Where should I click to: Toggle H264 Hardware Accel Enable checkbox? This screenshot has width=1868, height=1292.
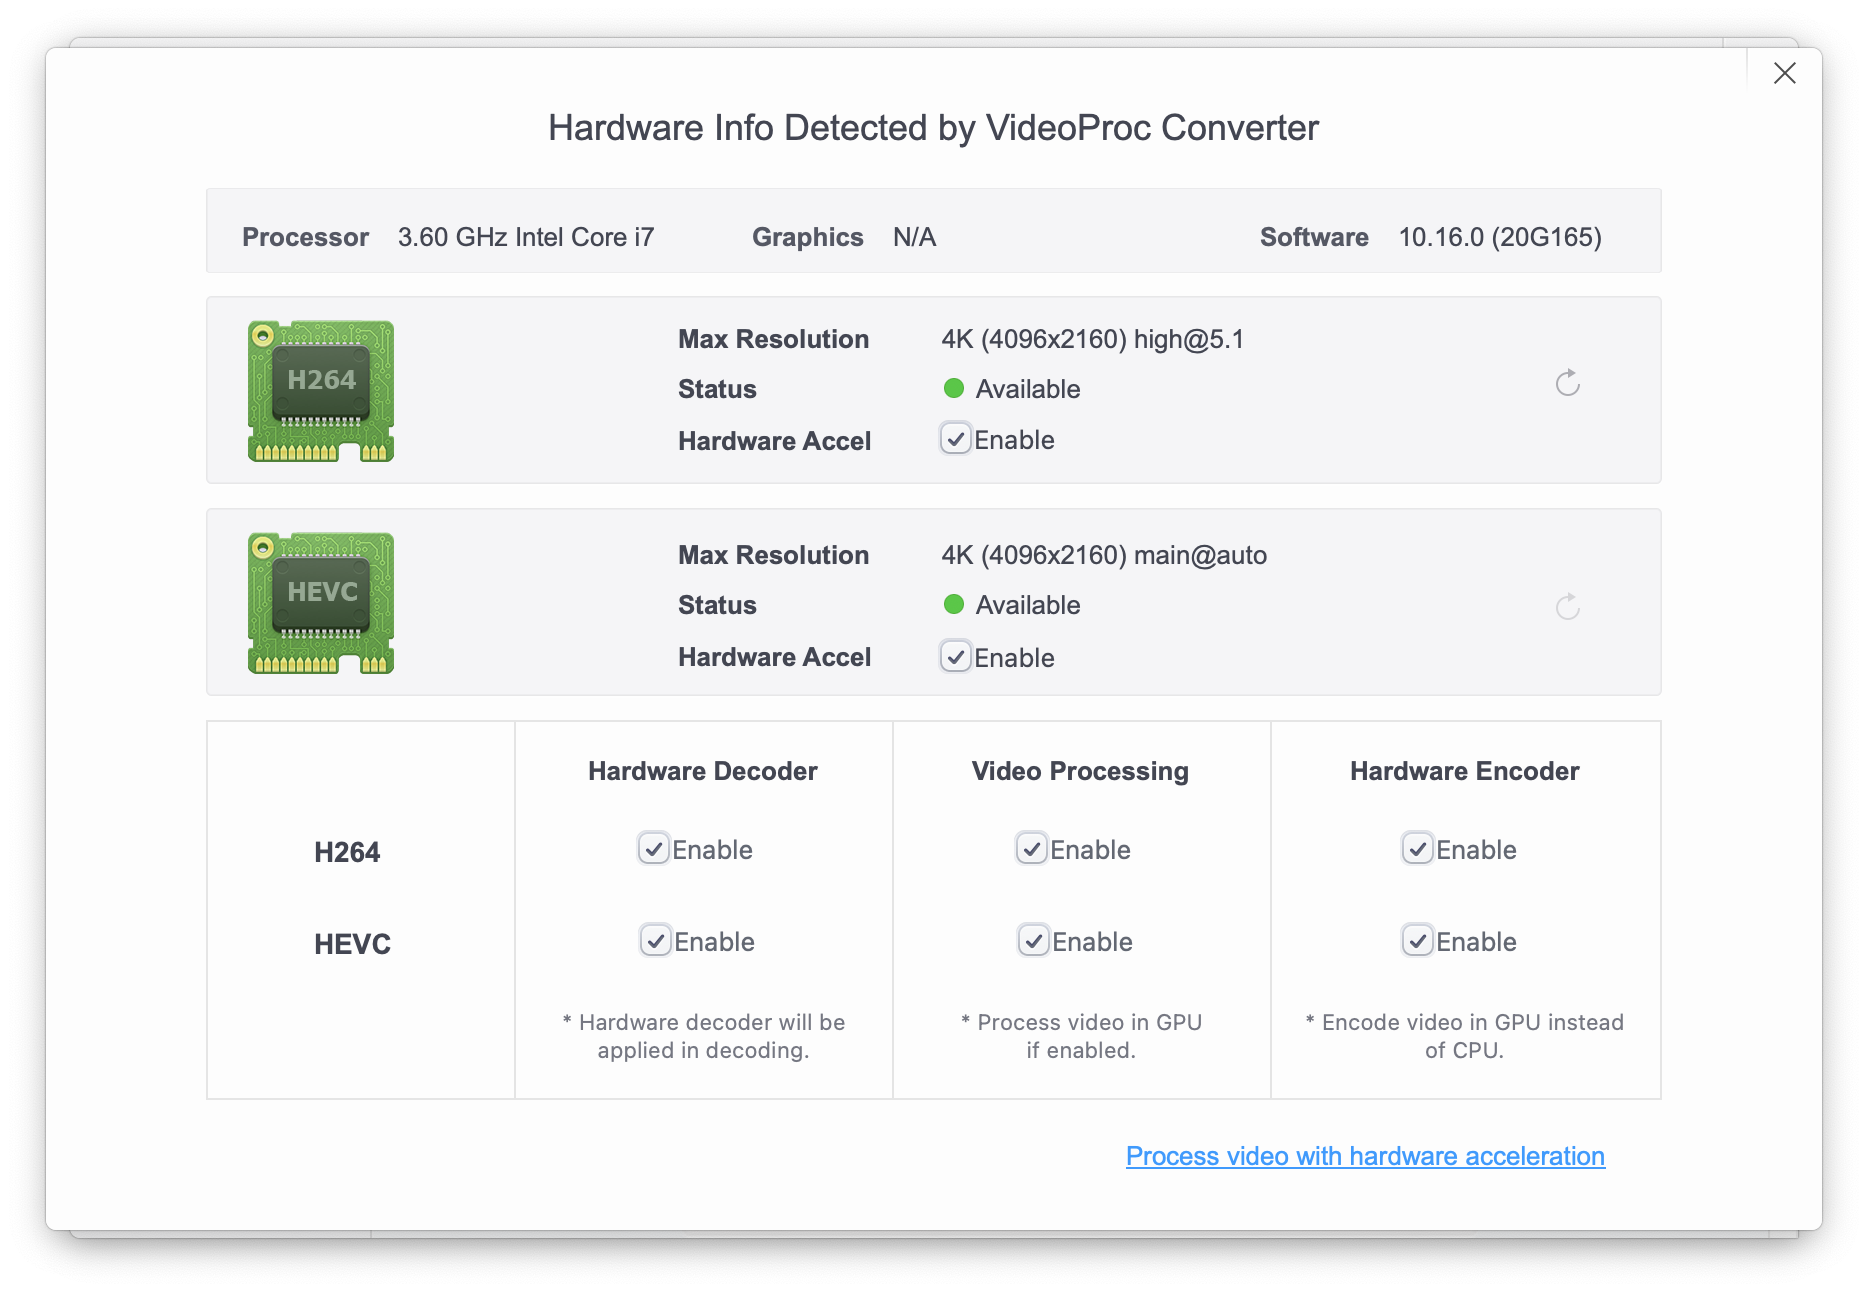(x=956, y=439)
